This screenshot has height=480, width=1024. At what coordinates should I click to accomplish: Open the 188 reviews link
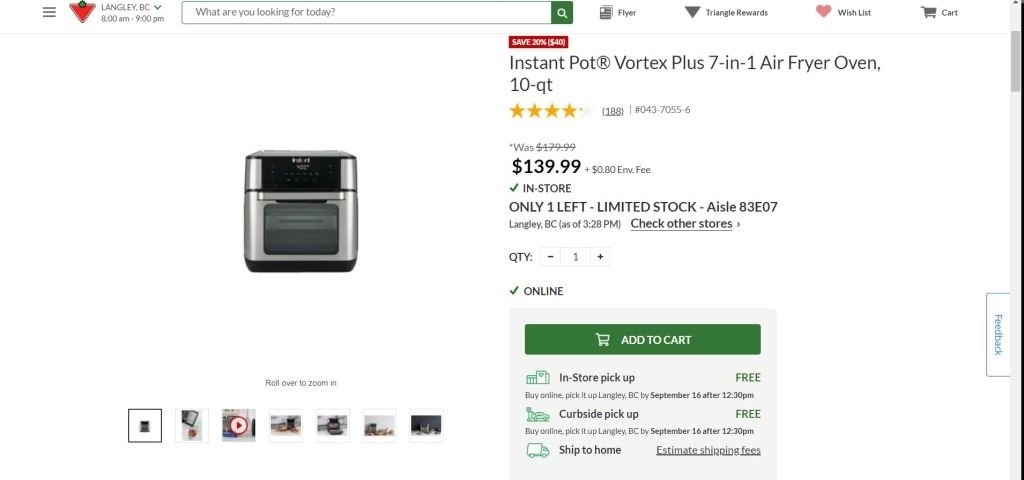pos(613,111)
